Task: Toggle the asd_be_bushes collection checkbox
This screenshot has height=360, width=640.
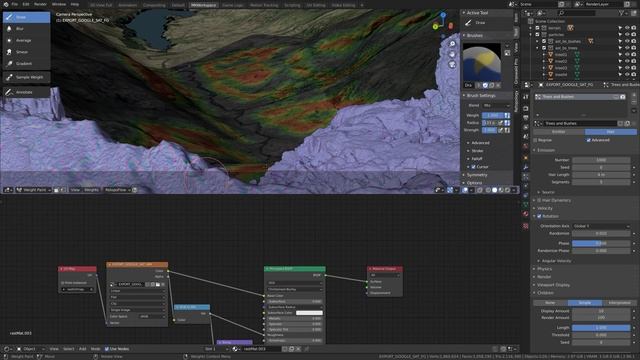Action: [x=544, y=41]
